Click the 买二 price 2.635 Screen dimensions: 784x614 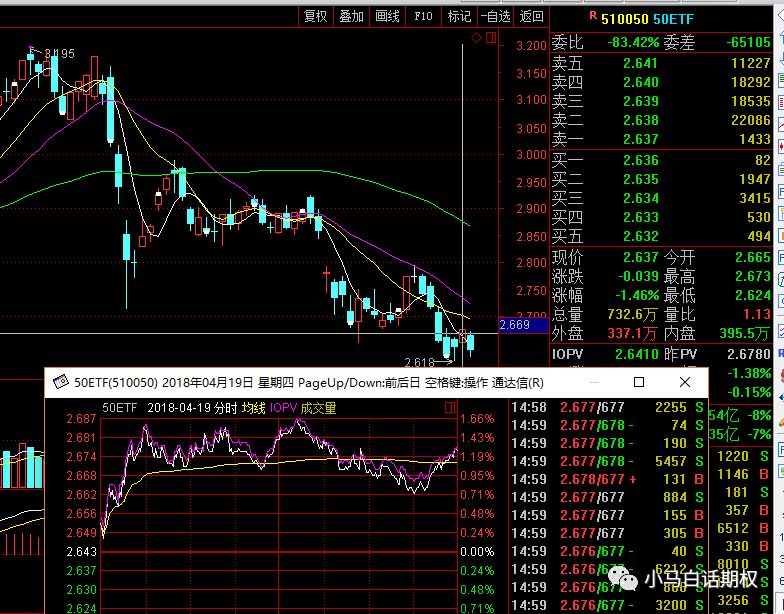(640, 180)
